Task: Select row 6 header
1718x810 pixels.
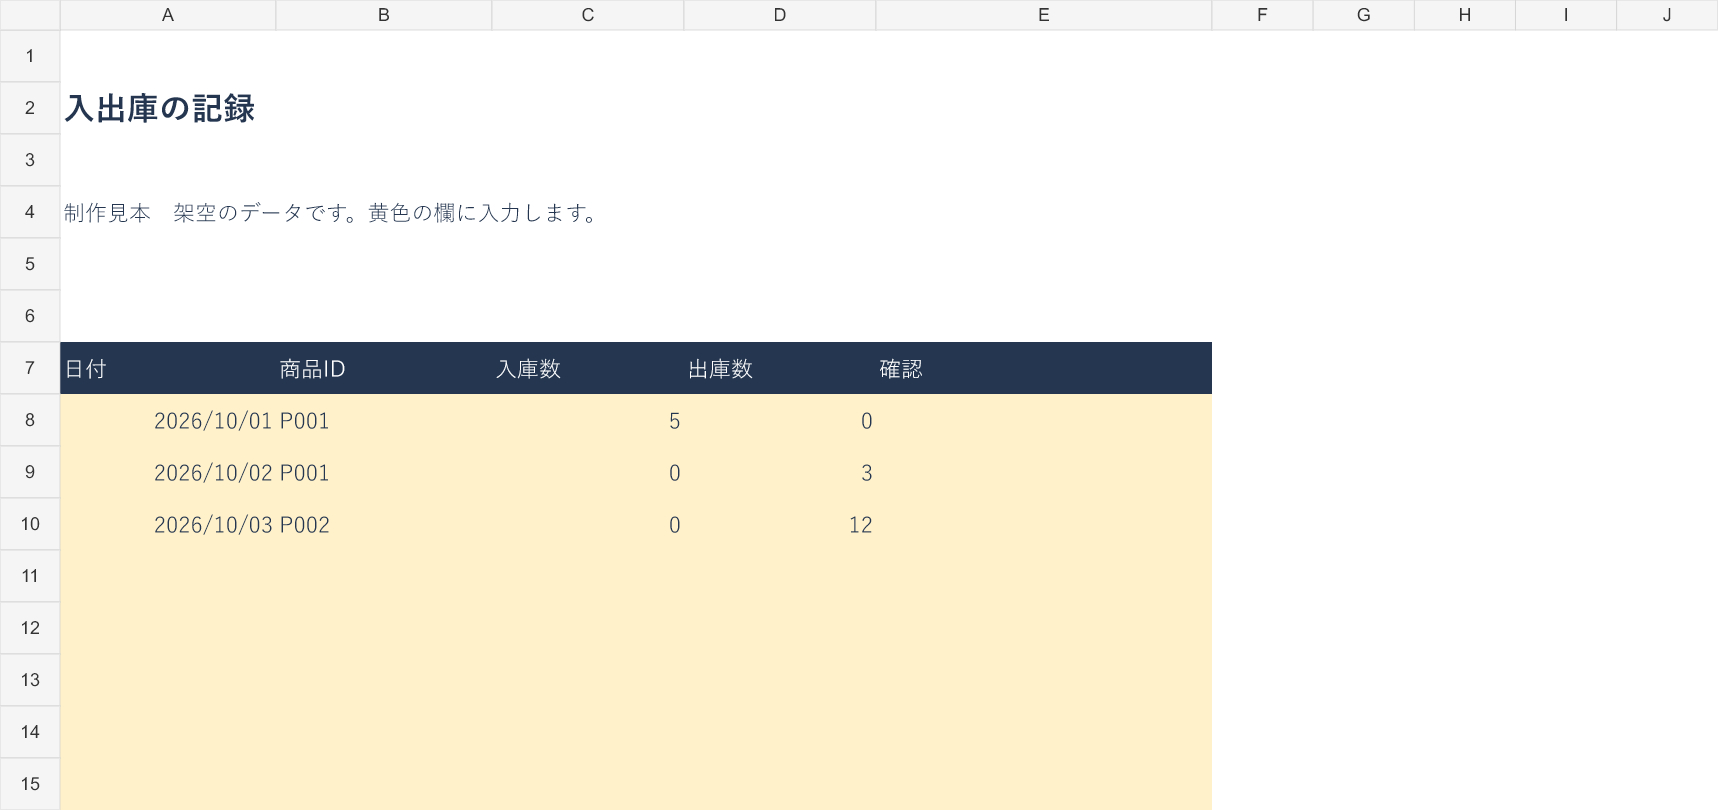Action: coord(30,316)
